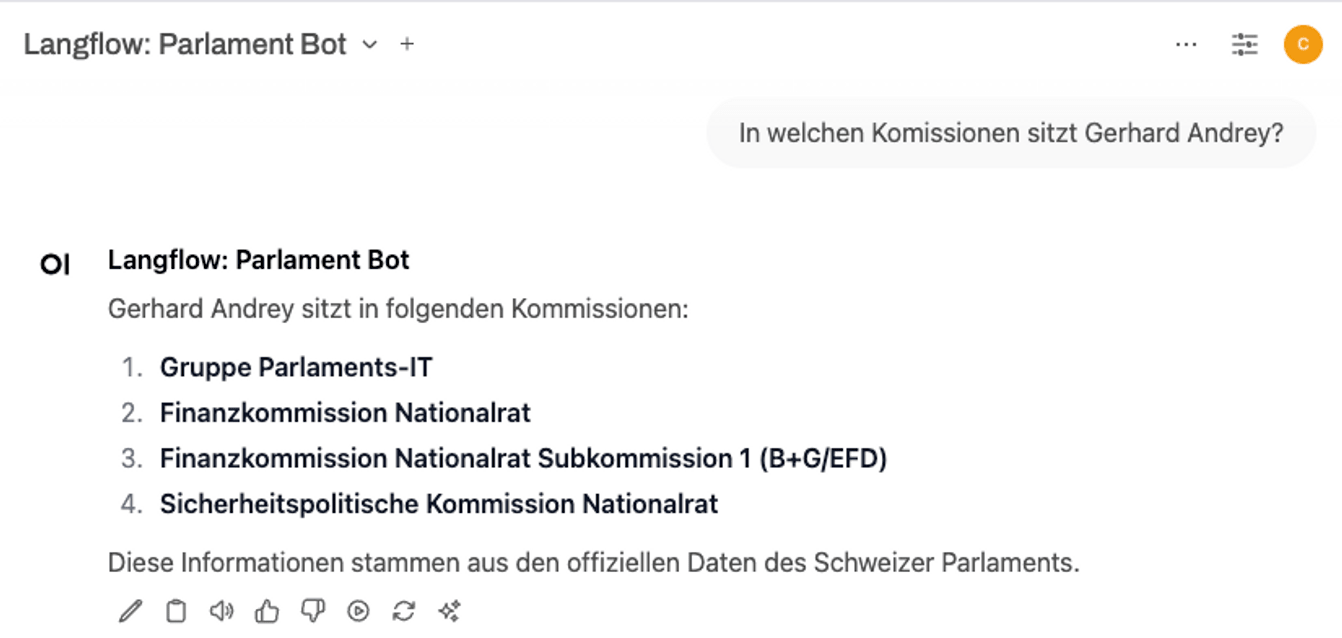Click the OI model avatar icon
The height and width of the screenshot is (638, 1342).
(55, 264)
